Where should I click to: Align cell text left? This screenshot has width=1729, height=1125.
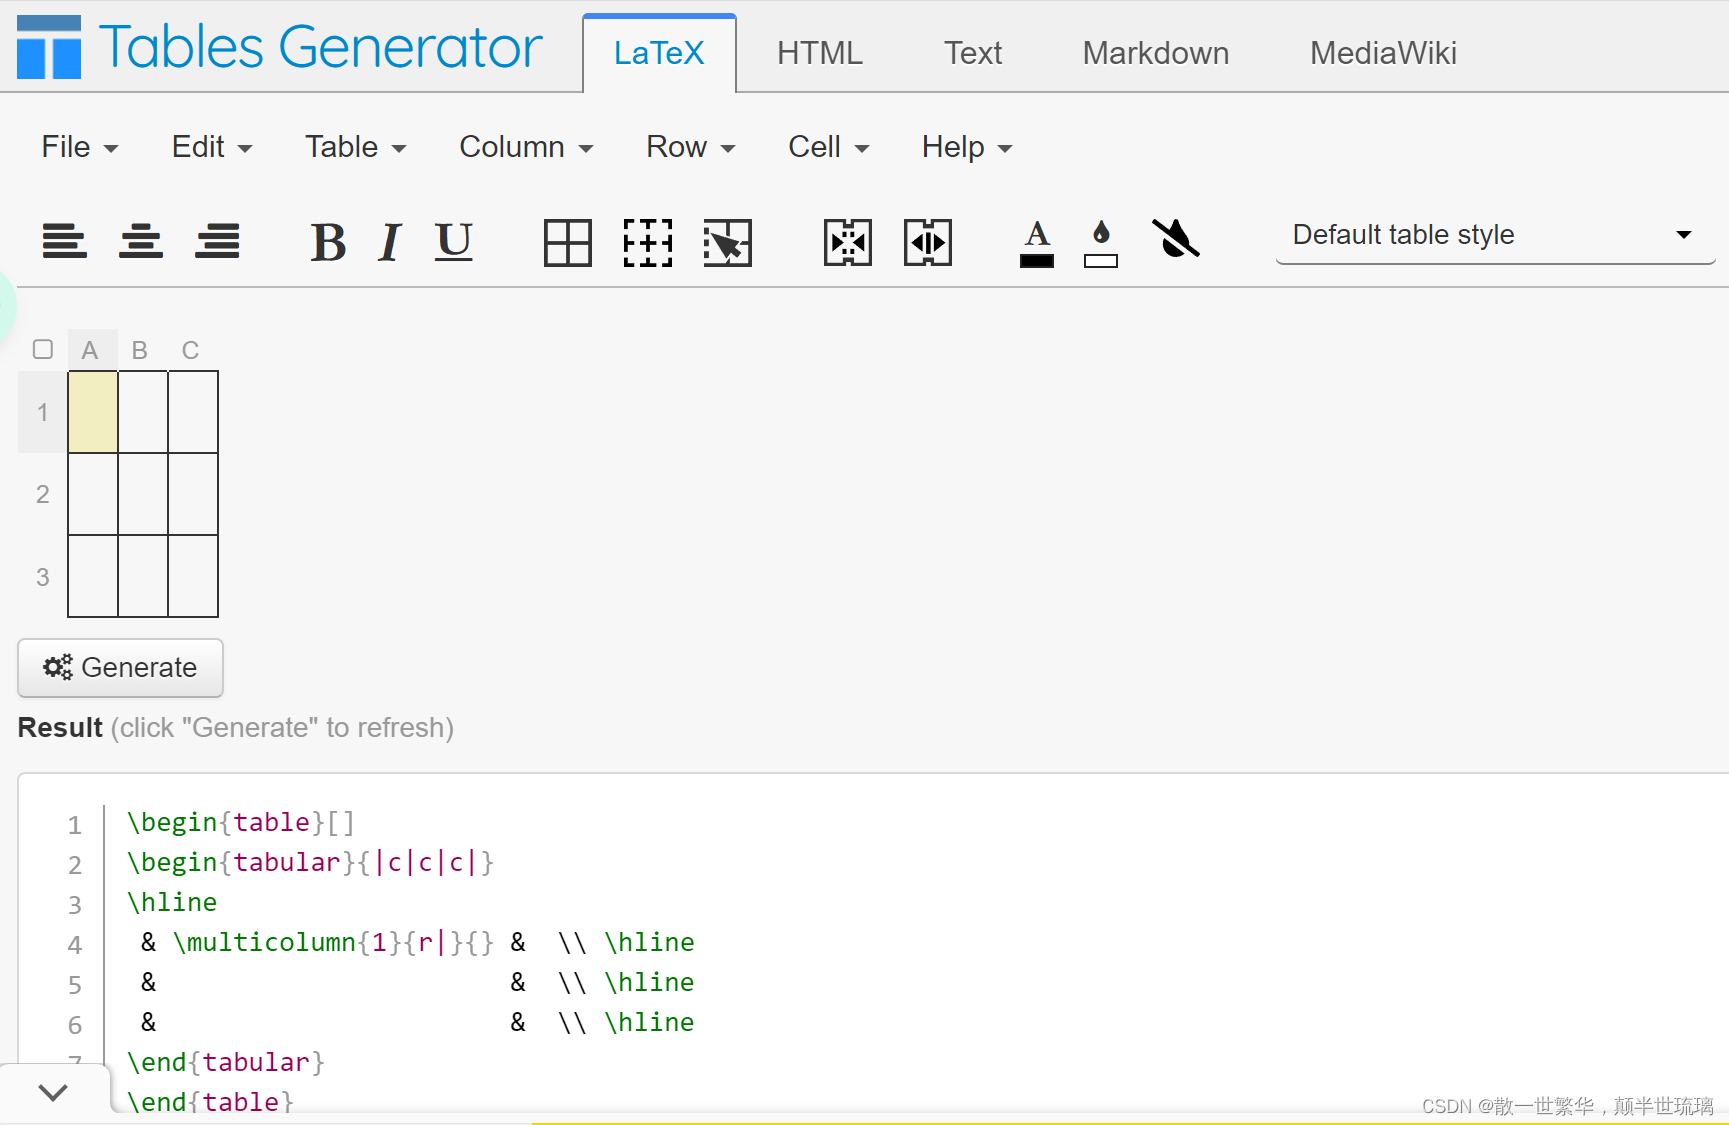[64, 241]
